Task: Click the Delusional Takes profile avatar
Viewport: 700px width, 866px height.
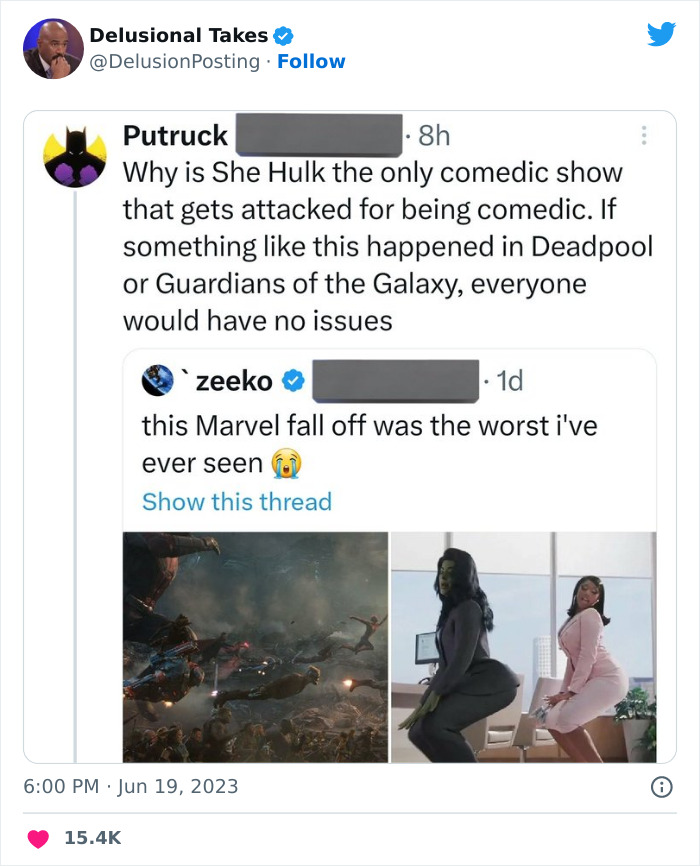Action: 52,48
